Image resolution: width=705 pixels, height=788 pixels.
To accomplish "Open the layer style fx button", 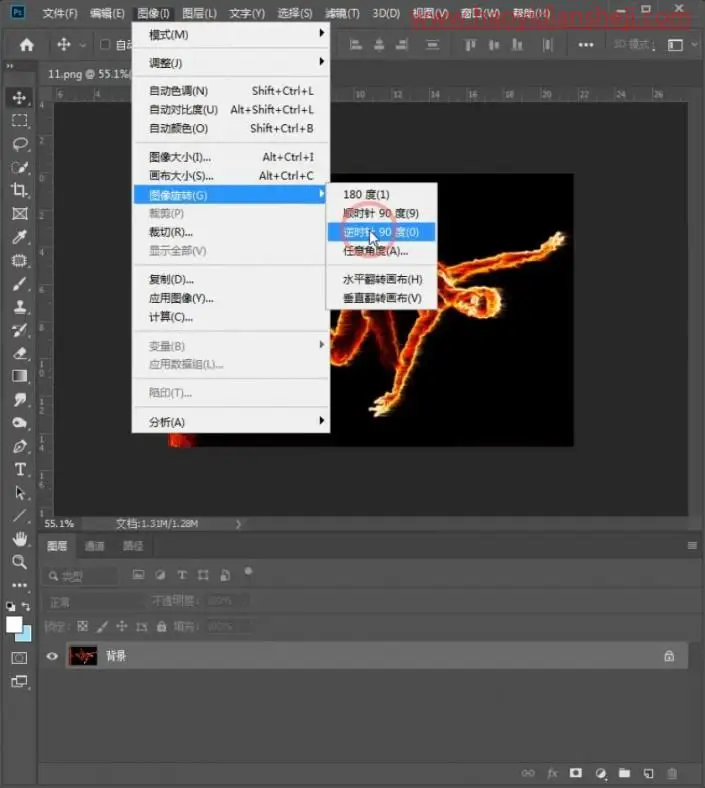I will 552,773.
